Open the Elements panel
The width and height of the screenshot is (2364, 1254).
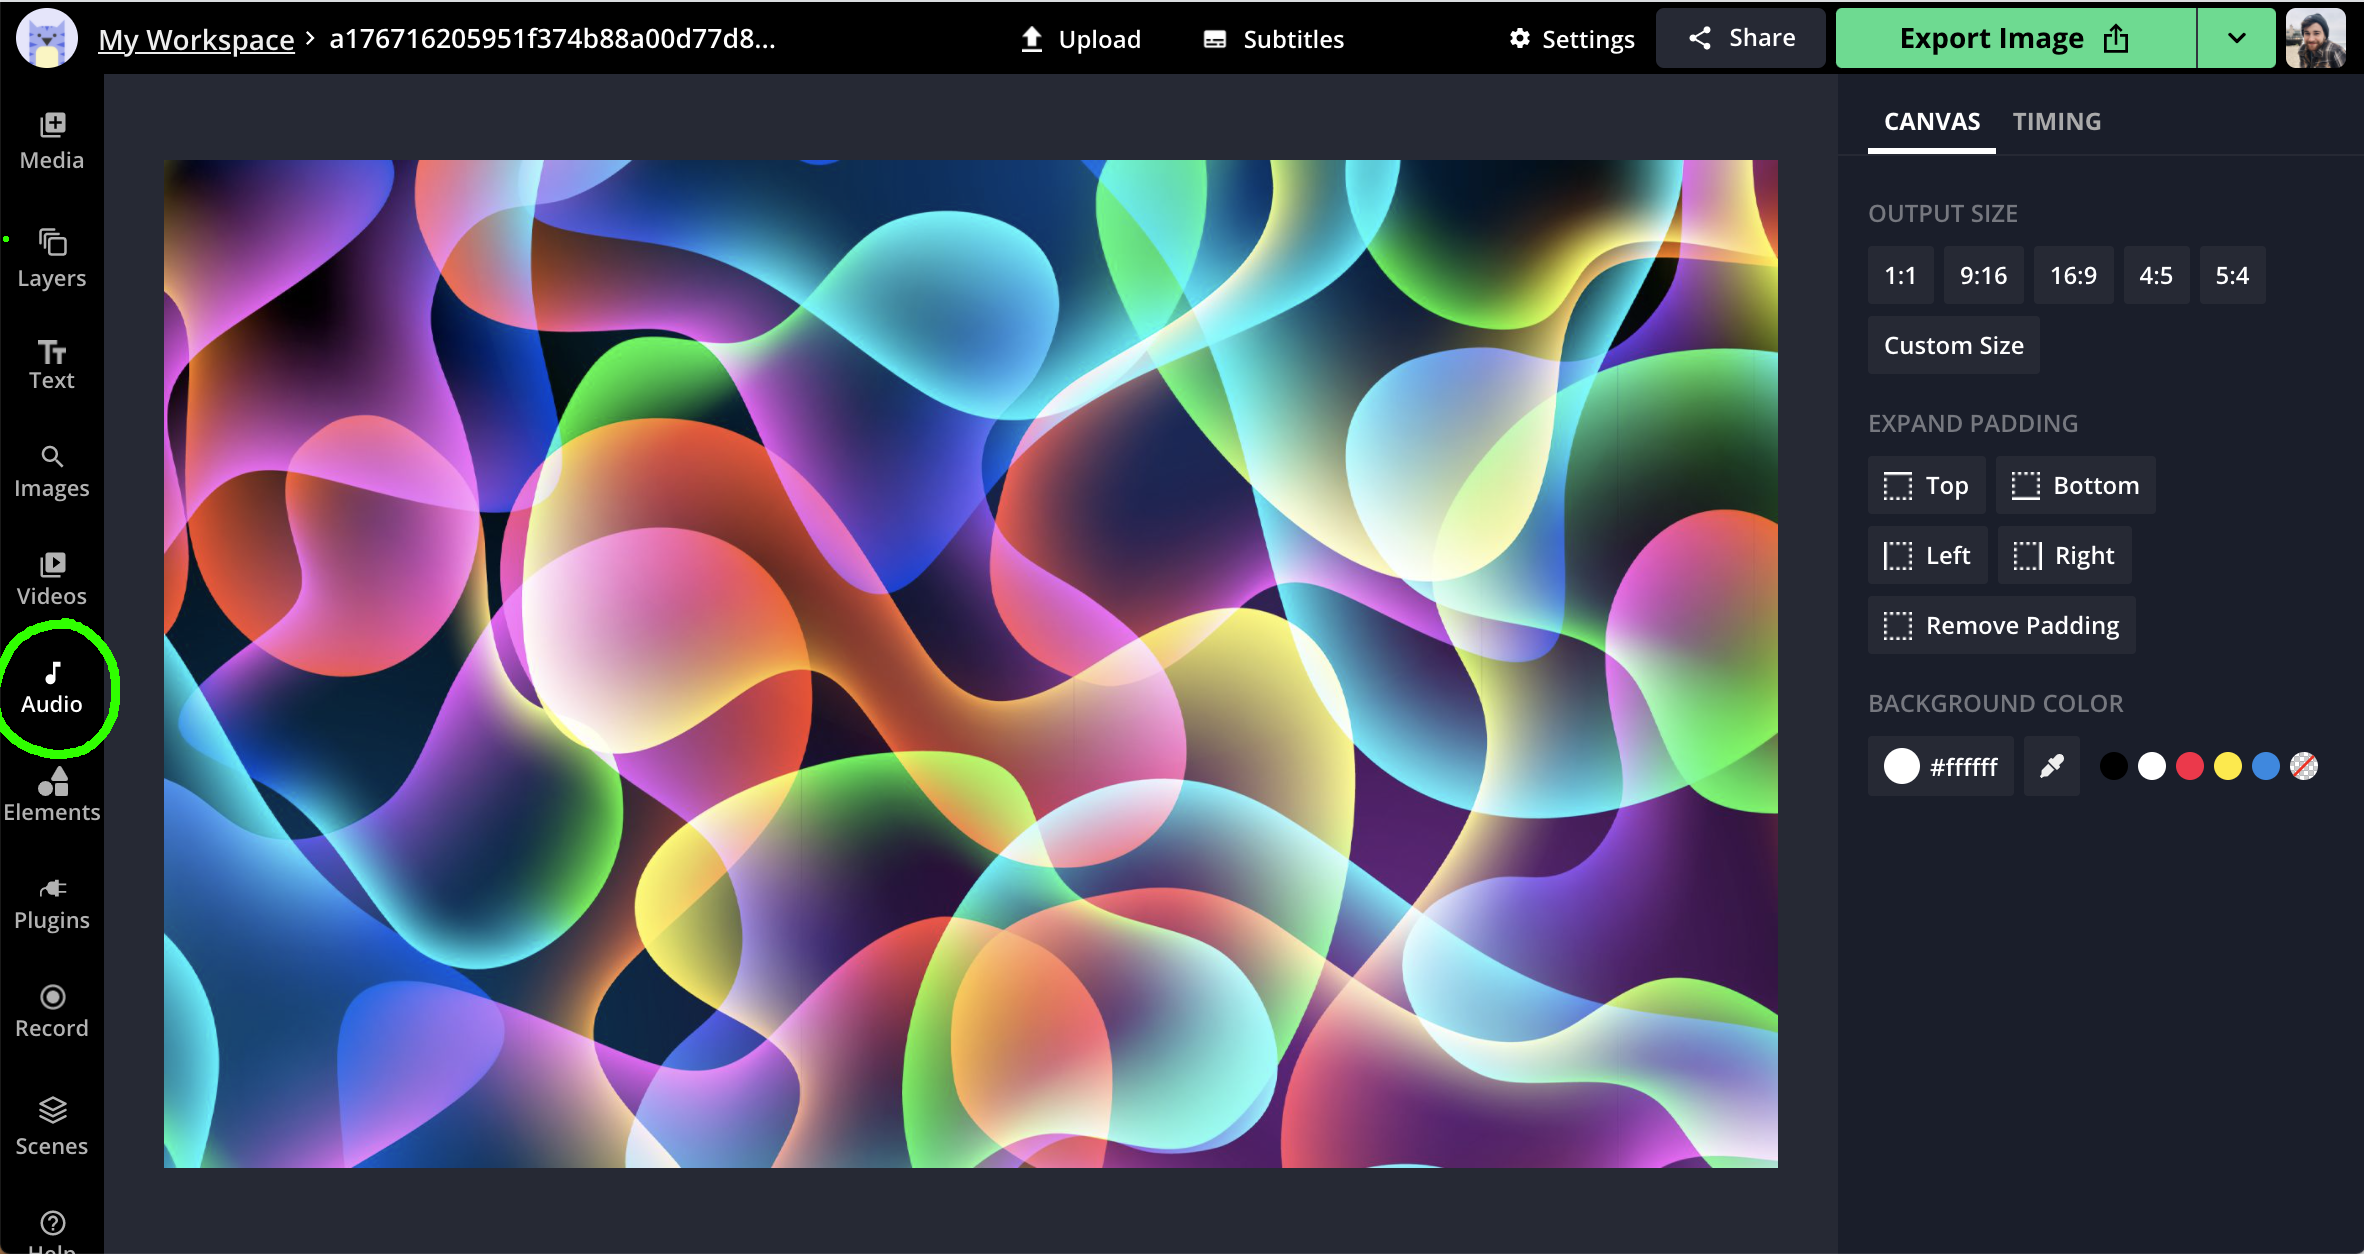click(x=51, y=794)
